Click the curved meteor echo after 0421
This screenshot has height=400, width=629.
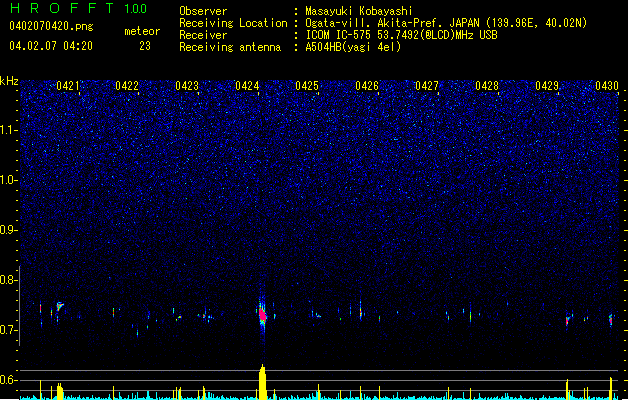coord(60,306)
